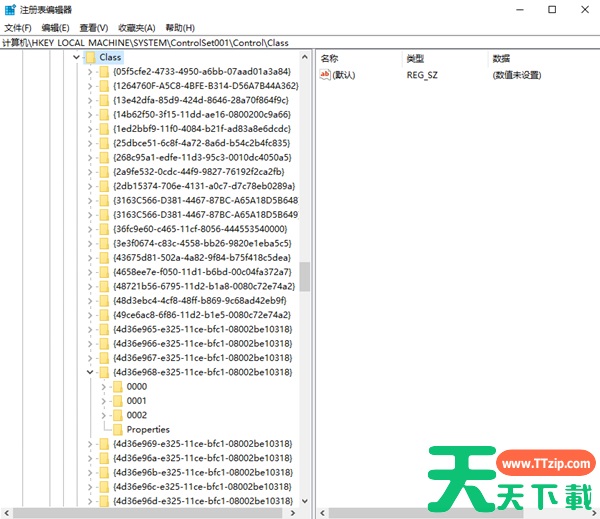Screen dimensions: 600x519
Task: Collapse the Class tree node
Action: [x=76, y=58]
